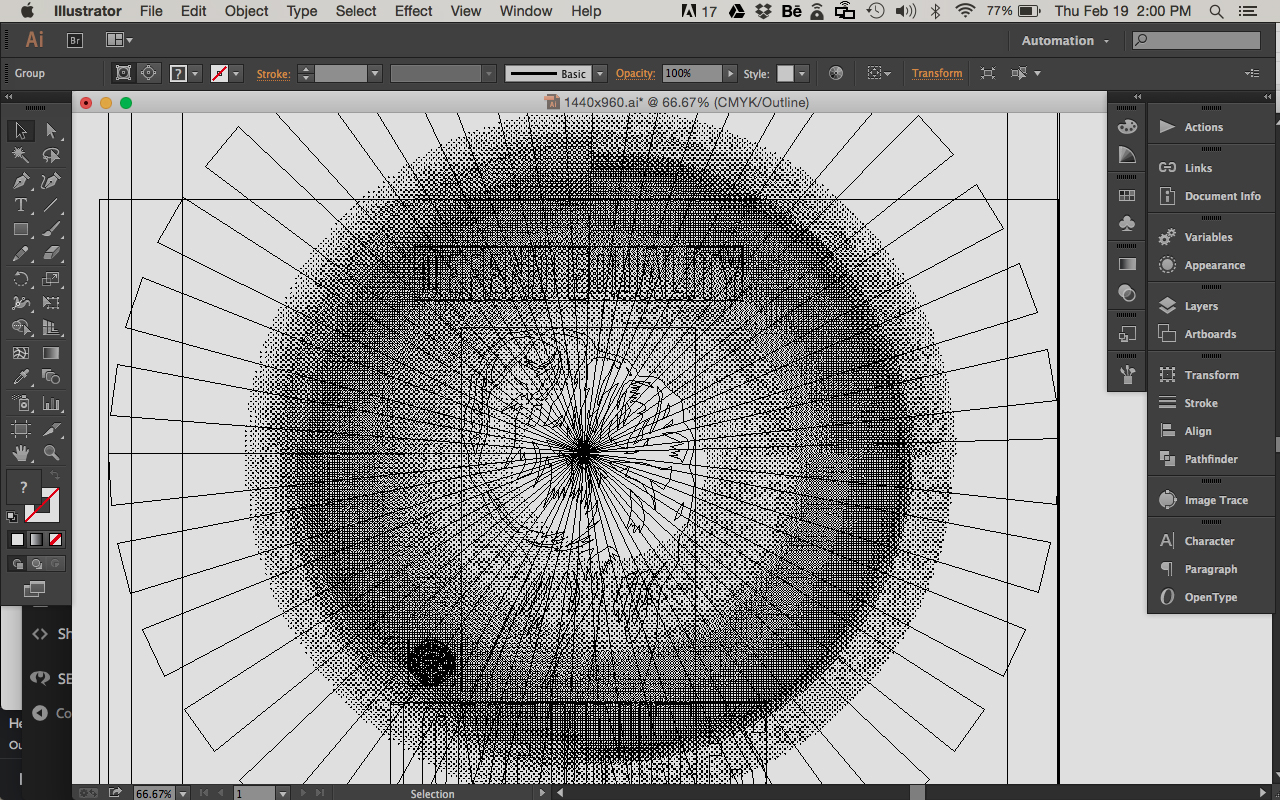The image size is (1280, 800).
Task: Open the Symbols club-shaped panel icon
Action: (1127, 224)
